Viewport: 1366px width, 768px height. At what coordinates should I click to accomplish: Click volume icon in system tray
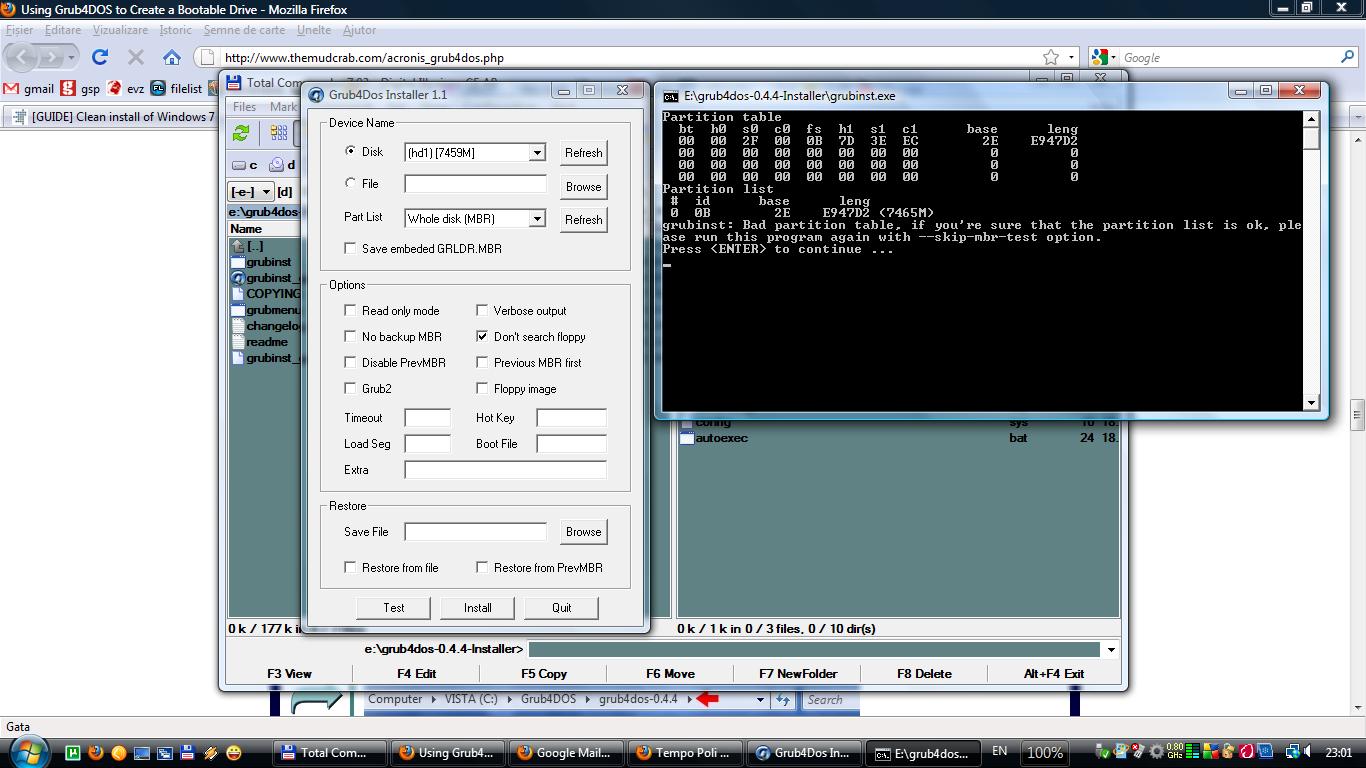1309,752
